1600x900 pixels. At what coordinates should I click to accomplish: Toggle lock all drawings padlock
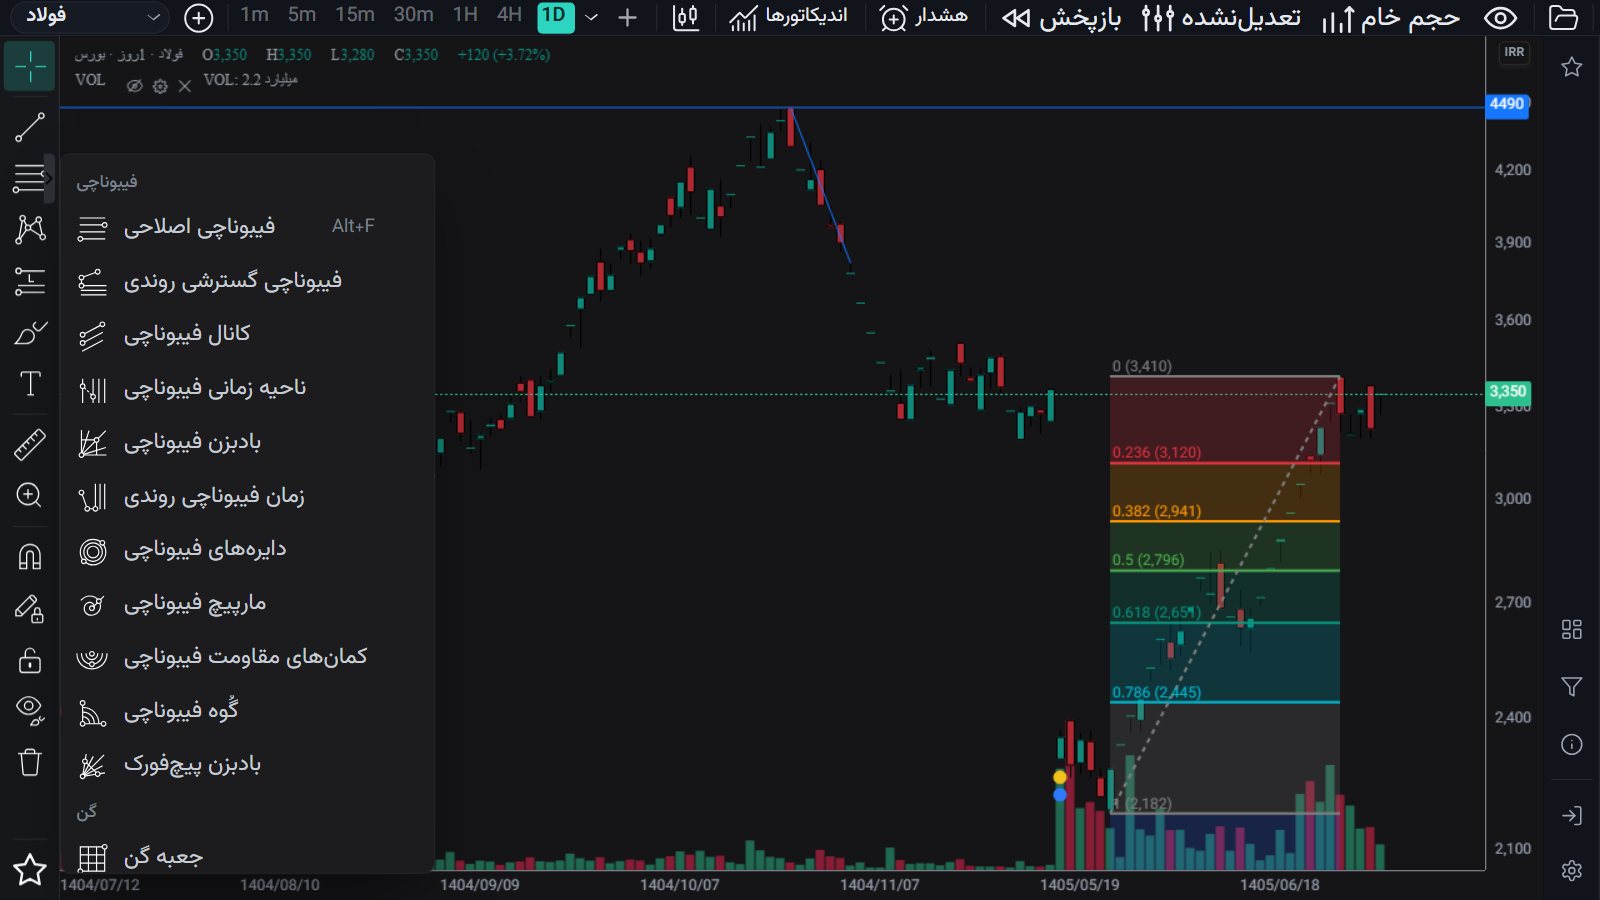tap(30, 660)
